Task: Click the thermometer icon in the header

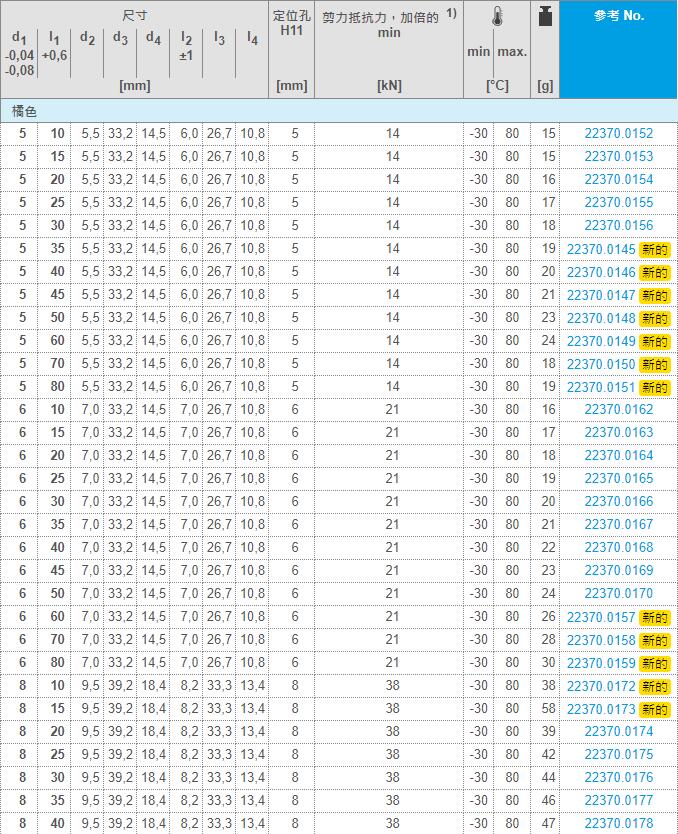Action: point(497,17)
